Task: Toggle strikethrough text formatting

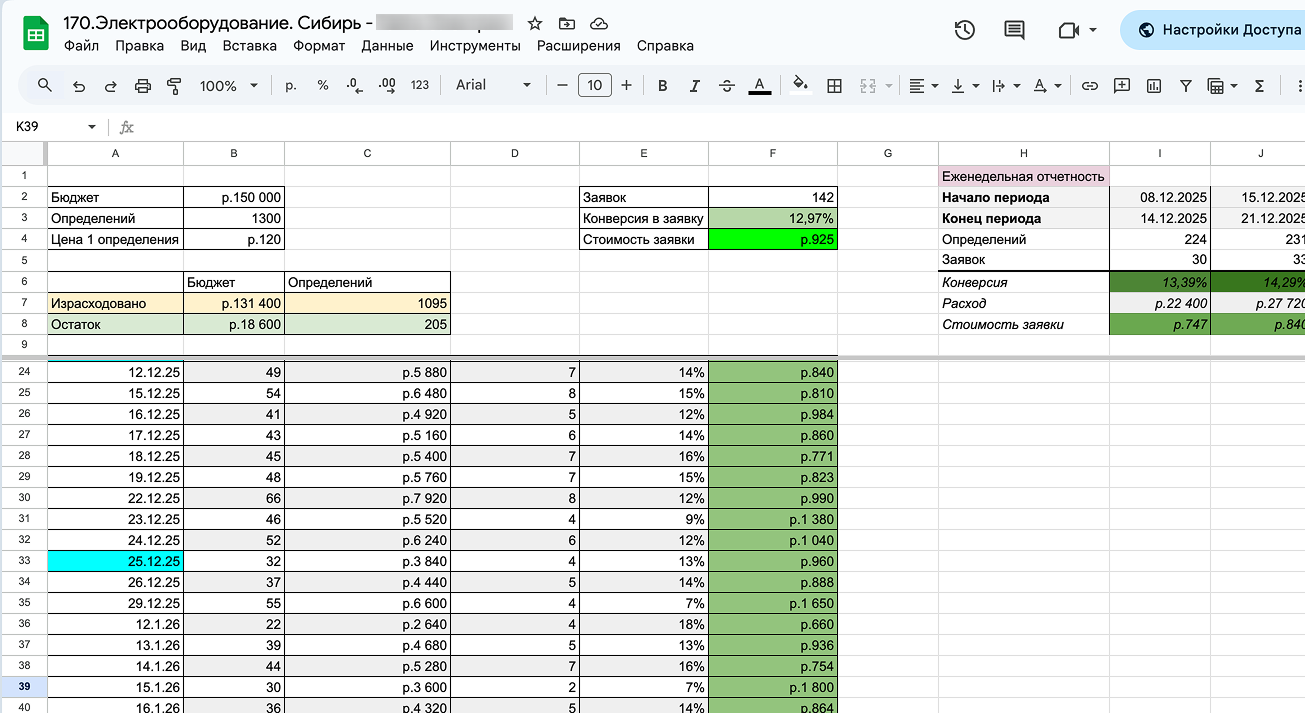Action: 727,86
